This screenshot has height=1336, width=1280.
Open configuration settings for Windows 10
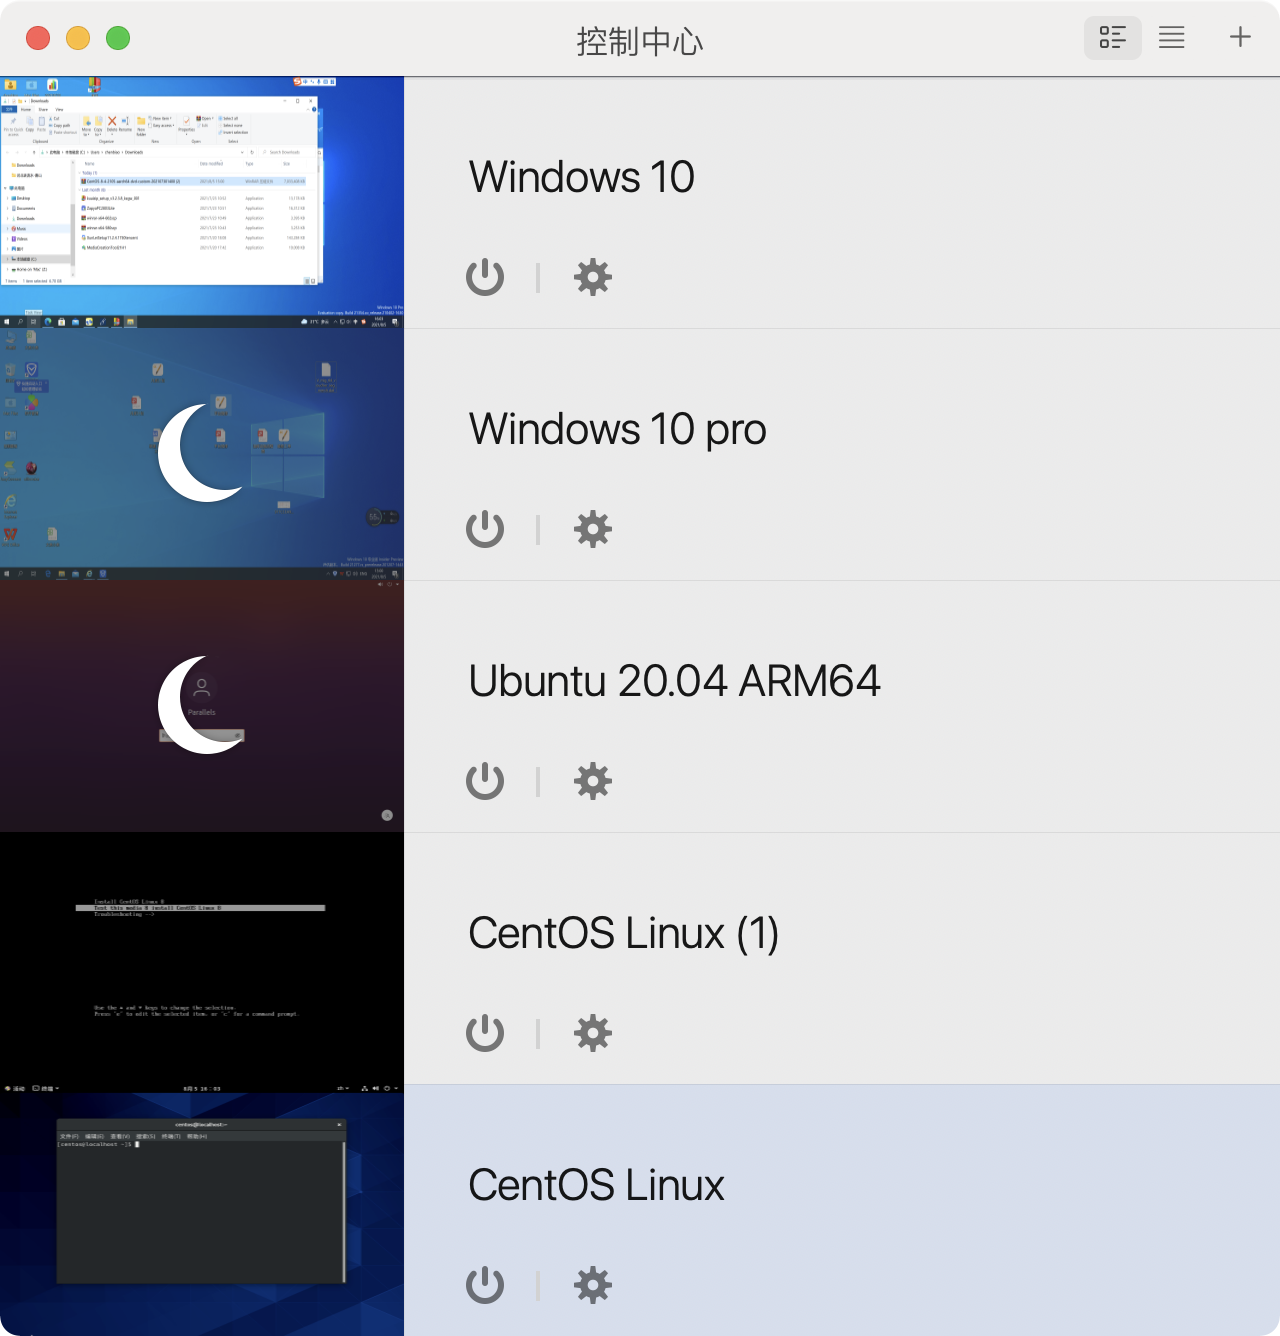point(592,277)
